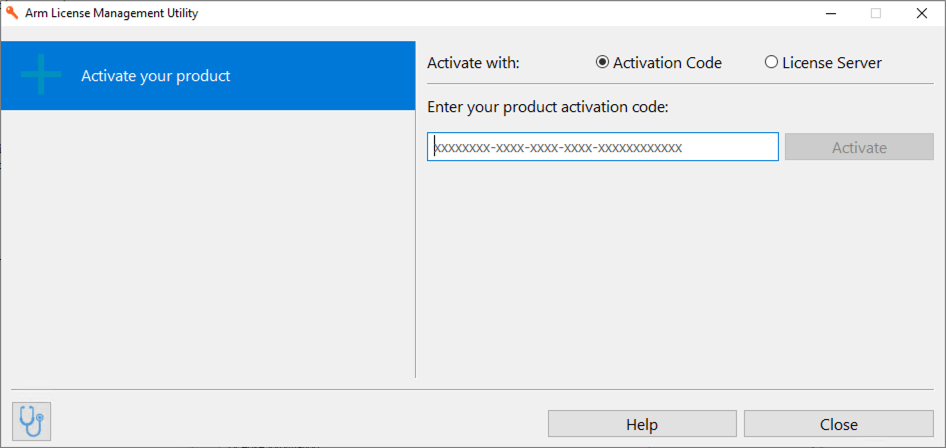
Task: Click the "Activation Code" label text
Action: click(x=667, y=63)
